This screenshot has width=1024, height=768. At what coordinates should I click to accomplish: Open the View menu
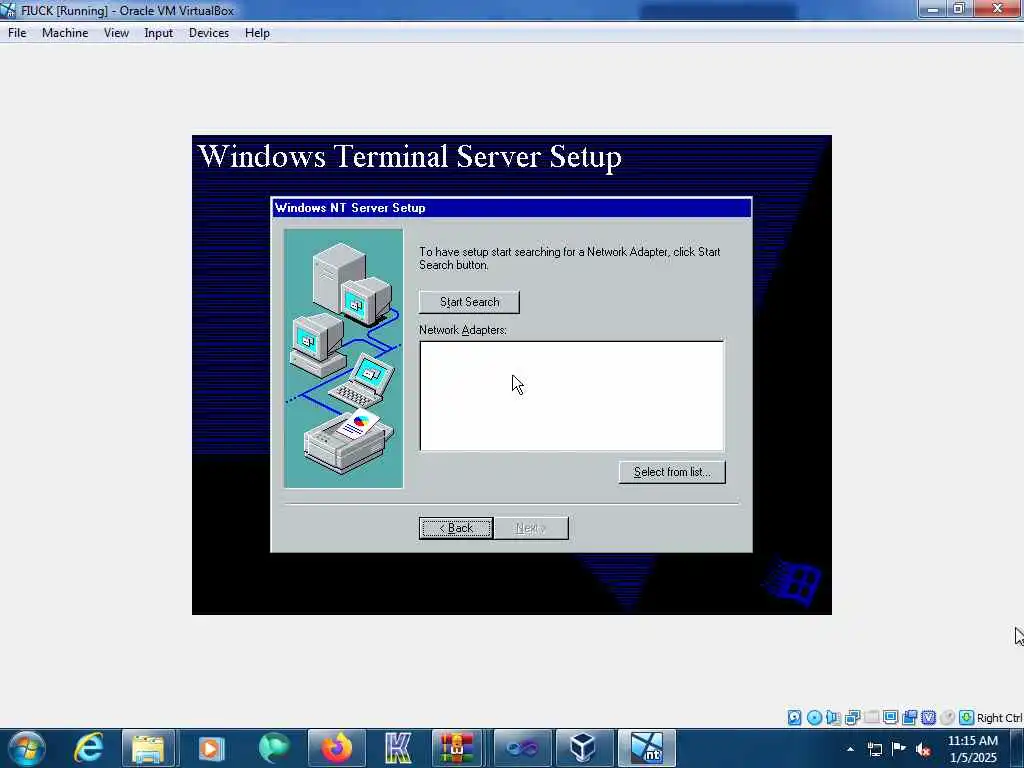[116, 33]
